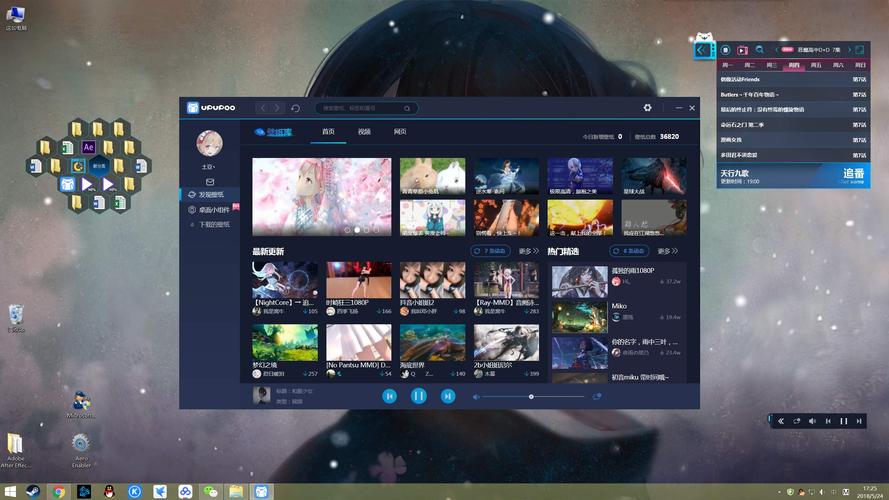The image size is (889, 500).
Task: Click square window icon in anime widget header
Action: [860, 50]
